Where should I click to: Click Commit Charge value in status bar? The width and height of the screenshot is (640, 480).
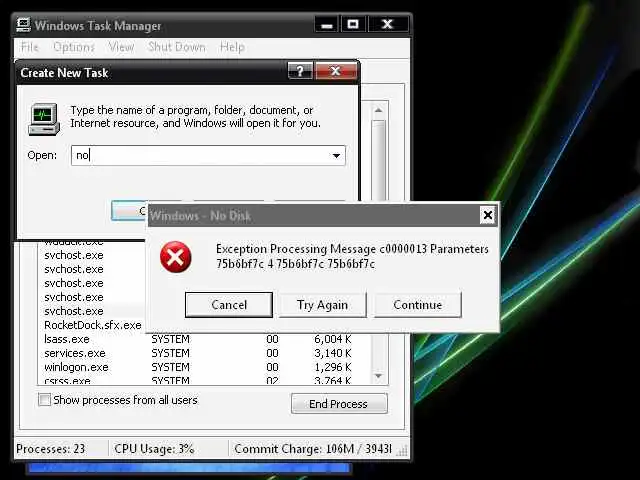312,449
